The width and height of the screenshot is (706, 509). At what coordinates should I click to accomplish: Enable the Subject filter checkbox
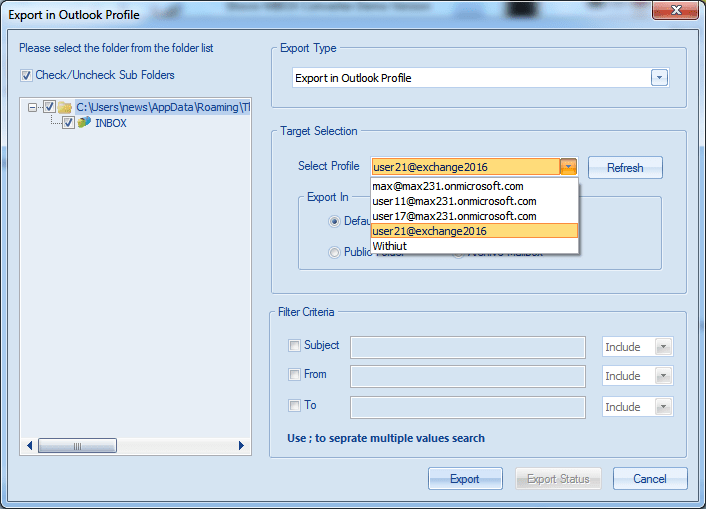point(294,346)
